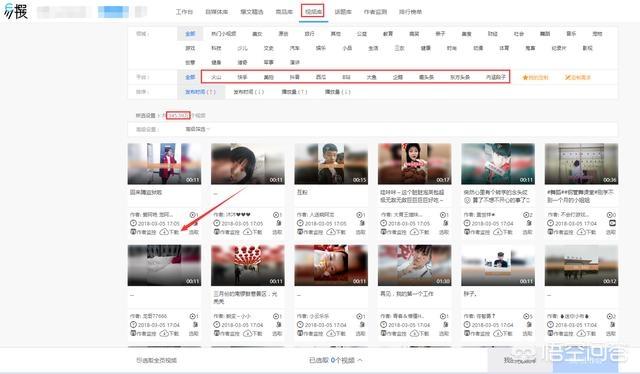Click the download icon on the 01:00 video card

point(414,334)
